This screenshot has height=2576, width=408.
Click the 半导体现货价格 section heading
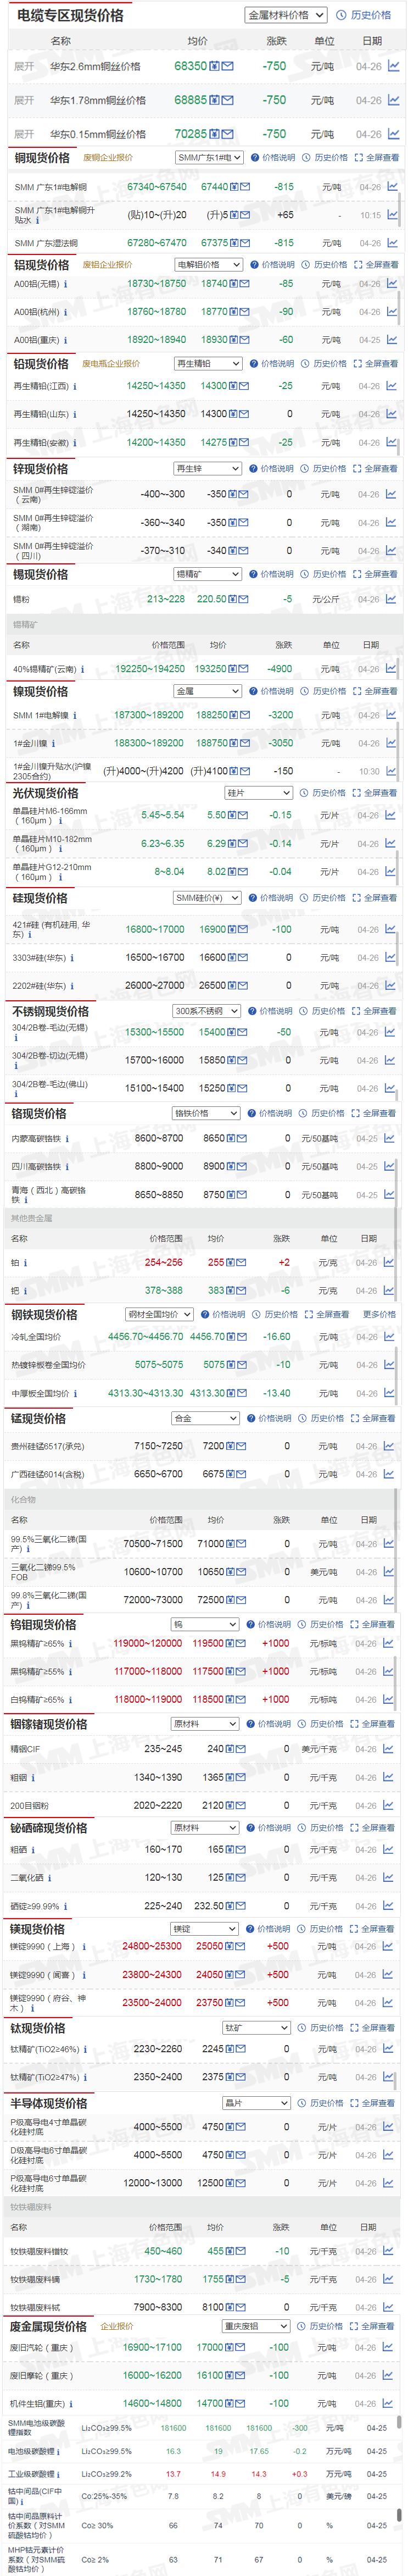point(49,2103)
